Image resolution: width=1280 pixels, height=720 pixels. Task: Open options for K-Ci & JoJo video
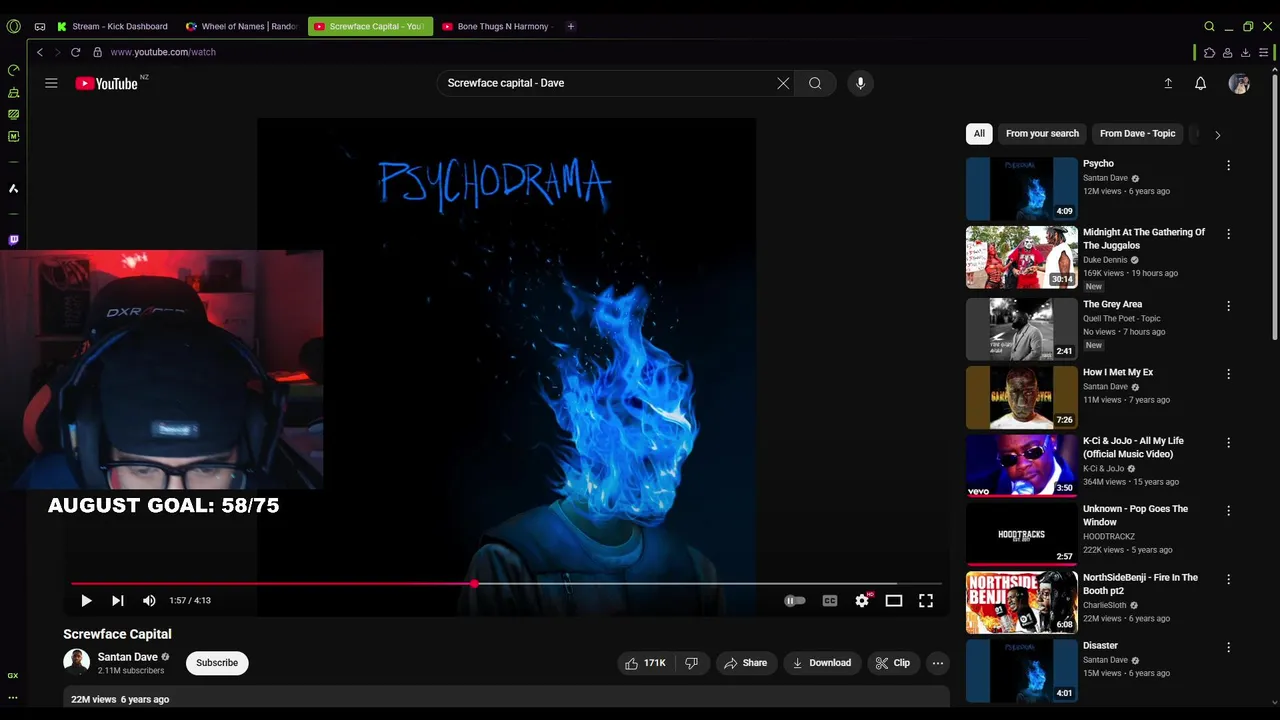pyautogui.click(x=1228, y=442)
